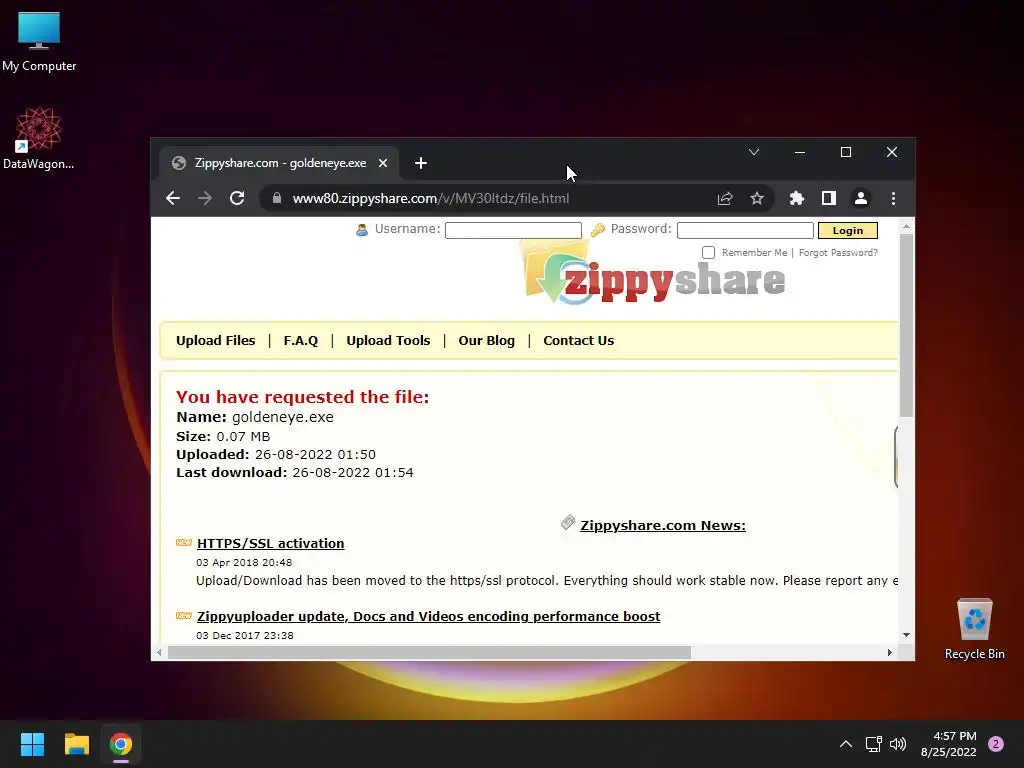Open the volume tray icon
Image resolution: width=1024 pixels, height=768 pixels.
click(898, 744)
